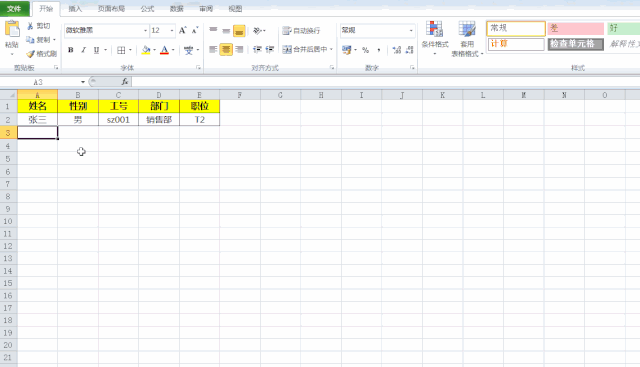Viewport: 640px width, 367px height.
Task: Click Merge and Center
Action: tap(305, 49)
